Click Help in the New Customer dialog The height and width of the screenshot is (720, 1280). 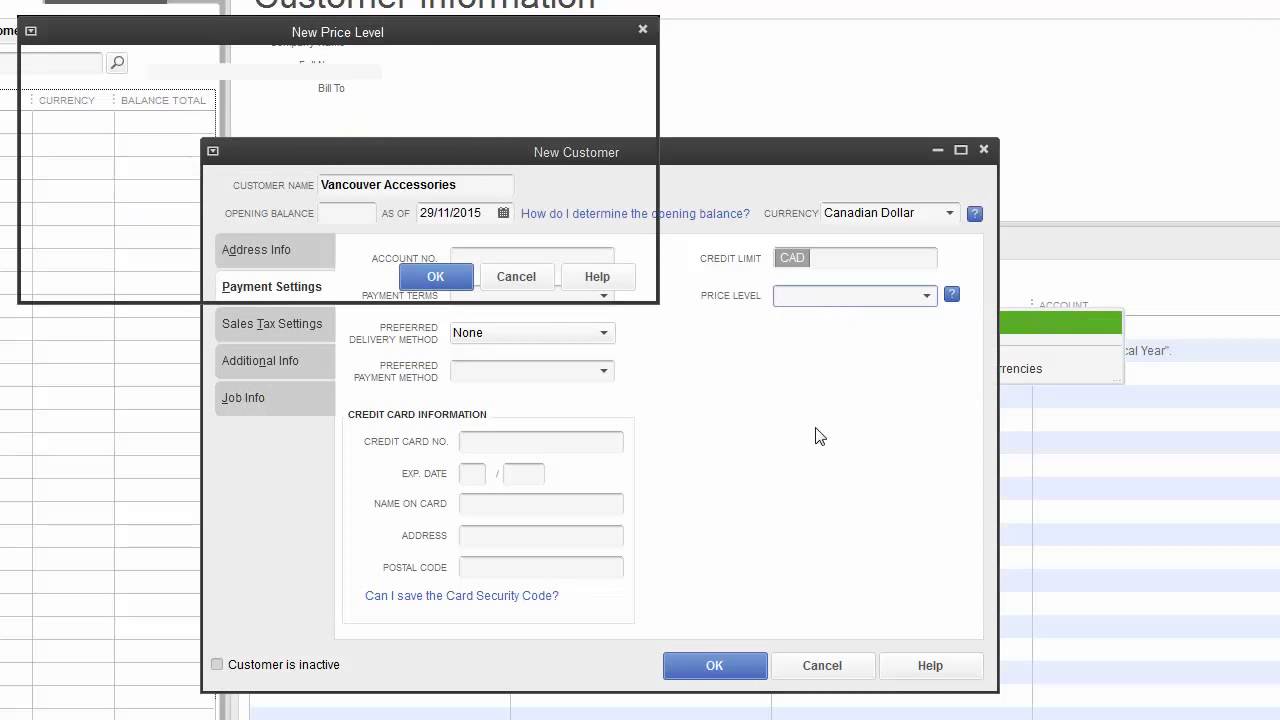930,666
